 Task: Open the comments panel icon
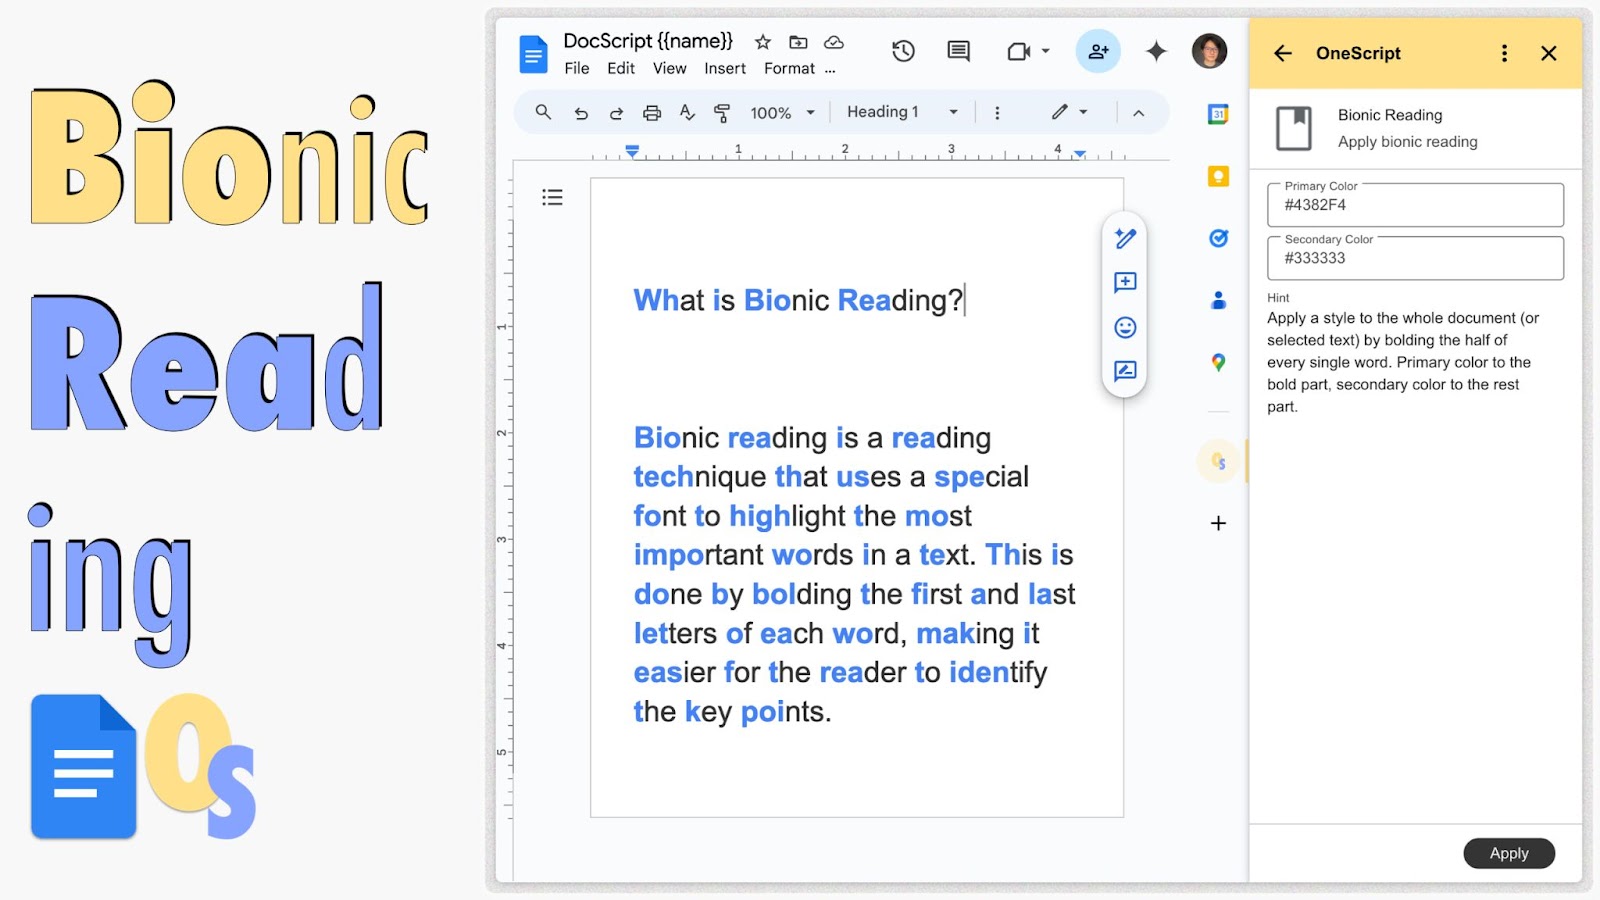point(958,51)
